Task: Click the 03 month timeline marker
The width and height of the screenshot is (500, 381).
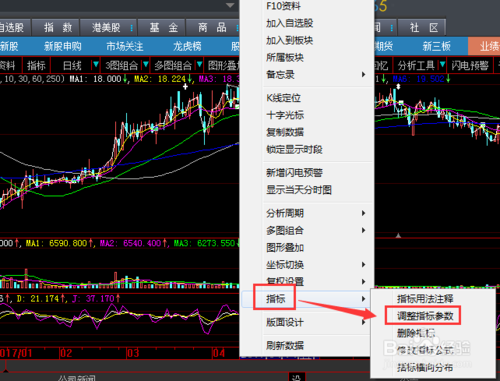Action: tap(133, 353)
